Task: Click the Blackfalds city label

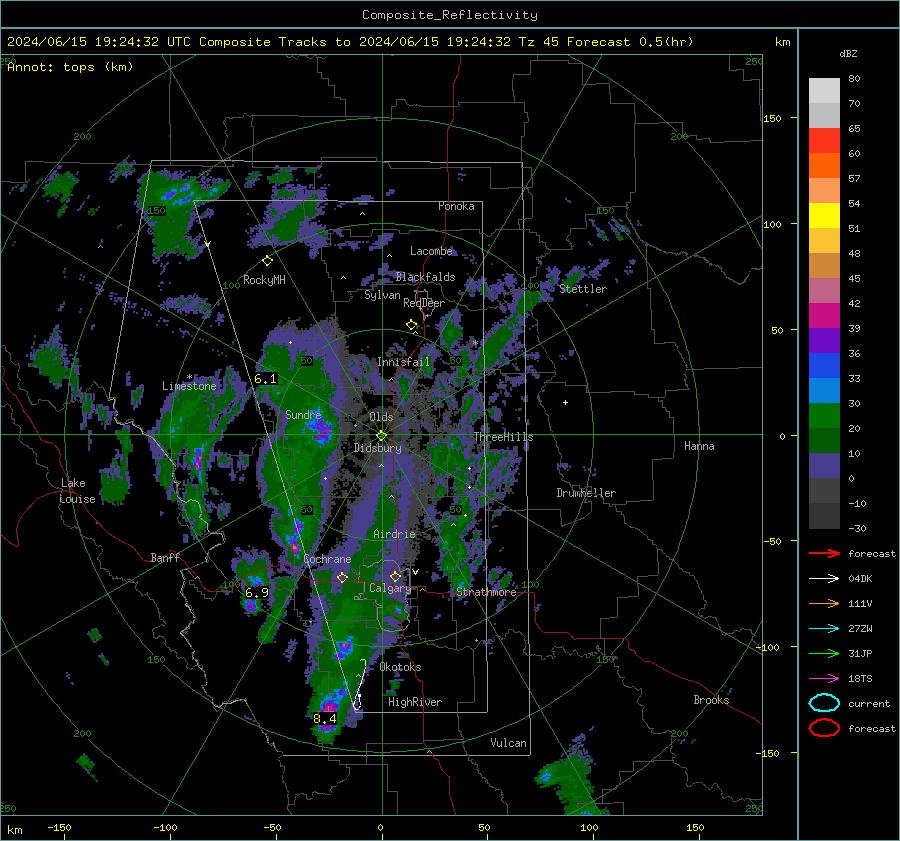Action: [x=425, y=277]
